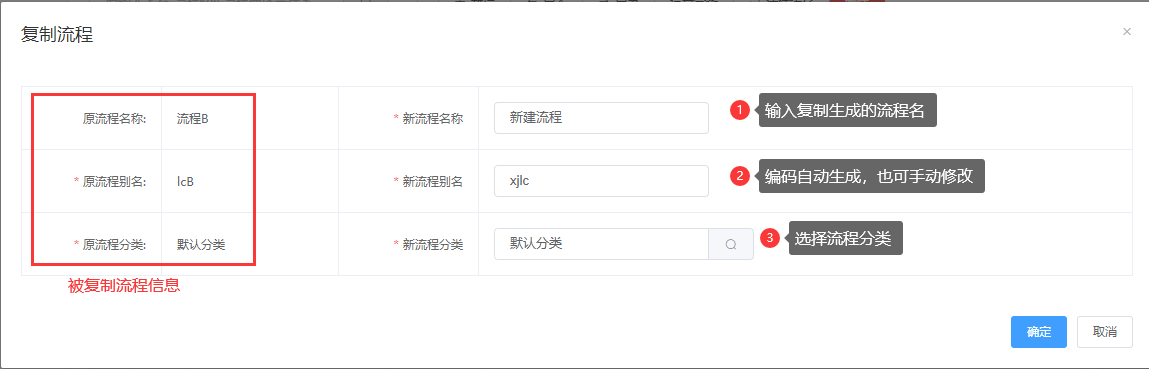
Task: Click the 输入复制生成的流程名 tooltip
Action: 848,111
